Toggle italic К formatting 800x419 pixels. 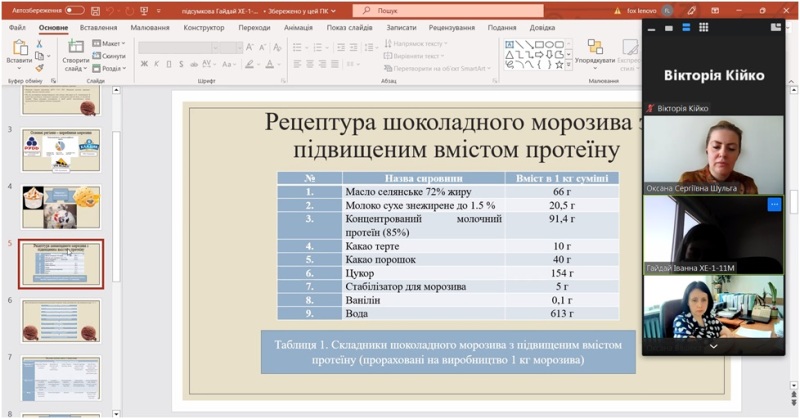click(x=157, y=64)
